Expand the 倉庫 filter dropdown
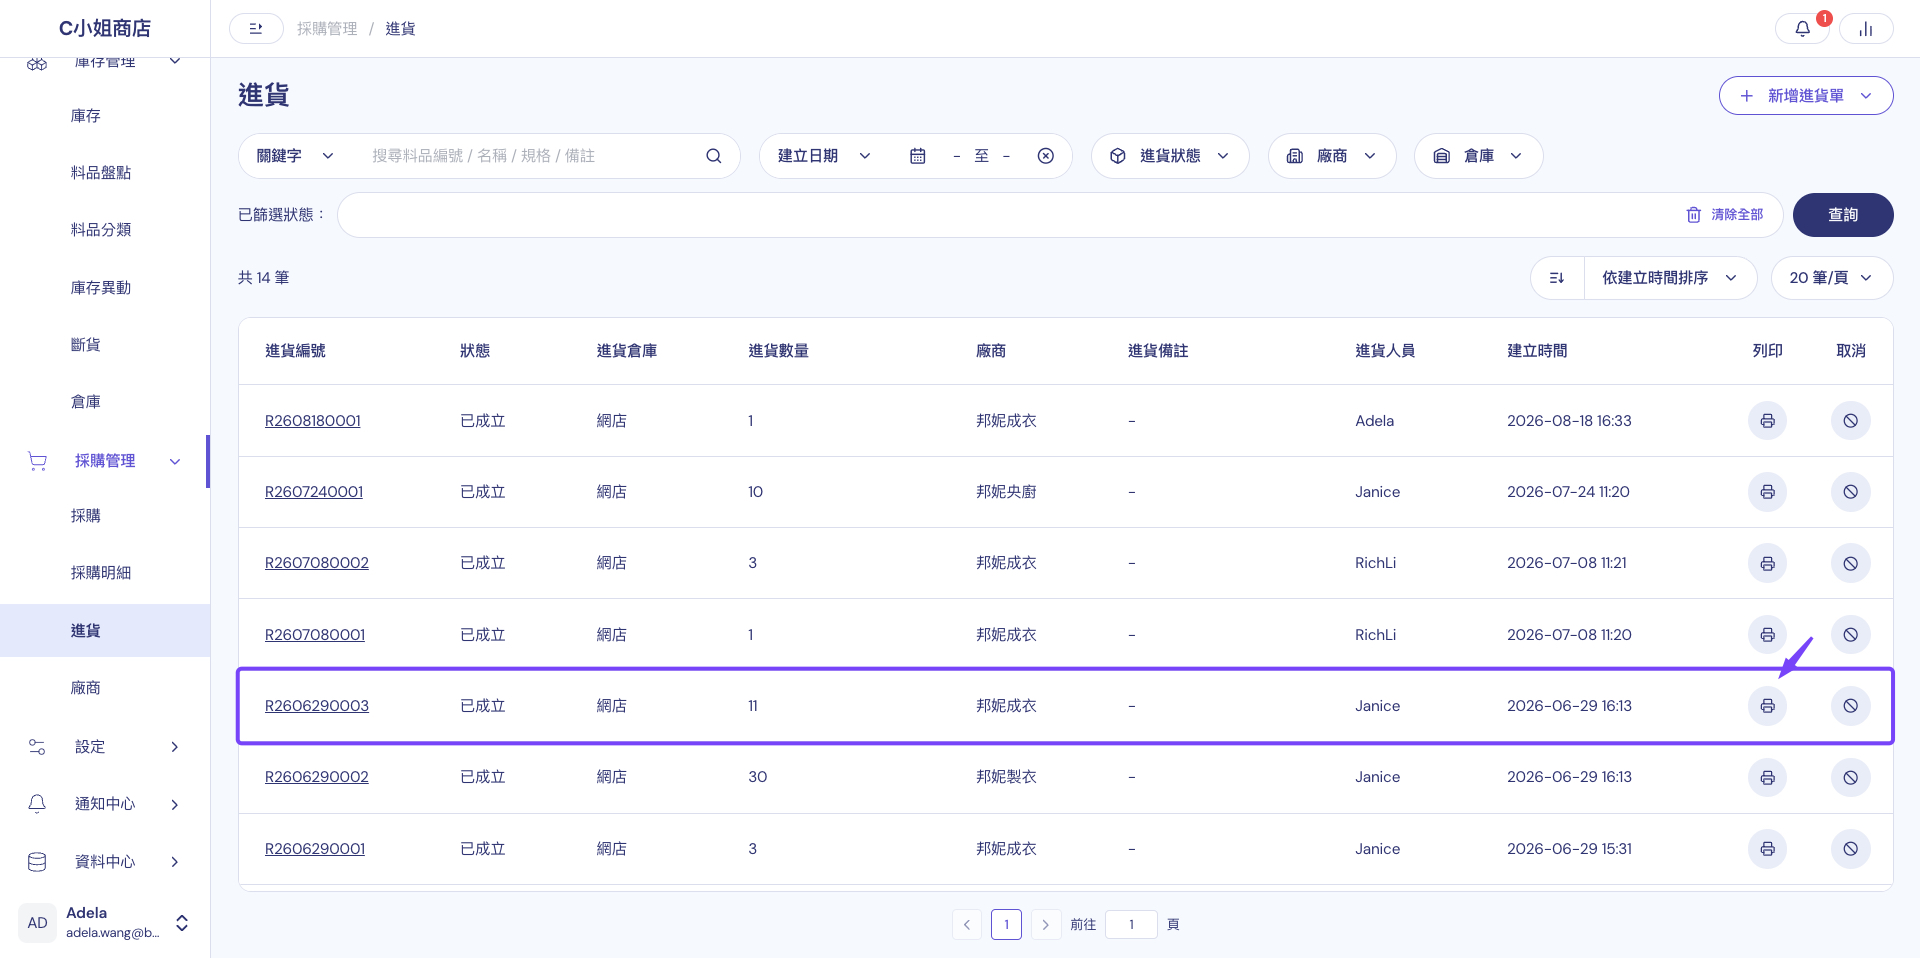This screenshot has height=958, width=1920. (1479, 156)
